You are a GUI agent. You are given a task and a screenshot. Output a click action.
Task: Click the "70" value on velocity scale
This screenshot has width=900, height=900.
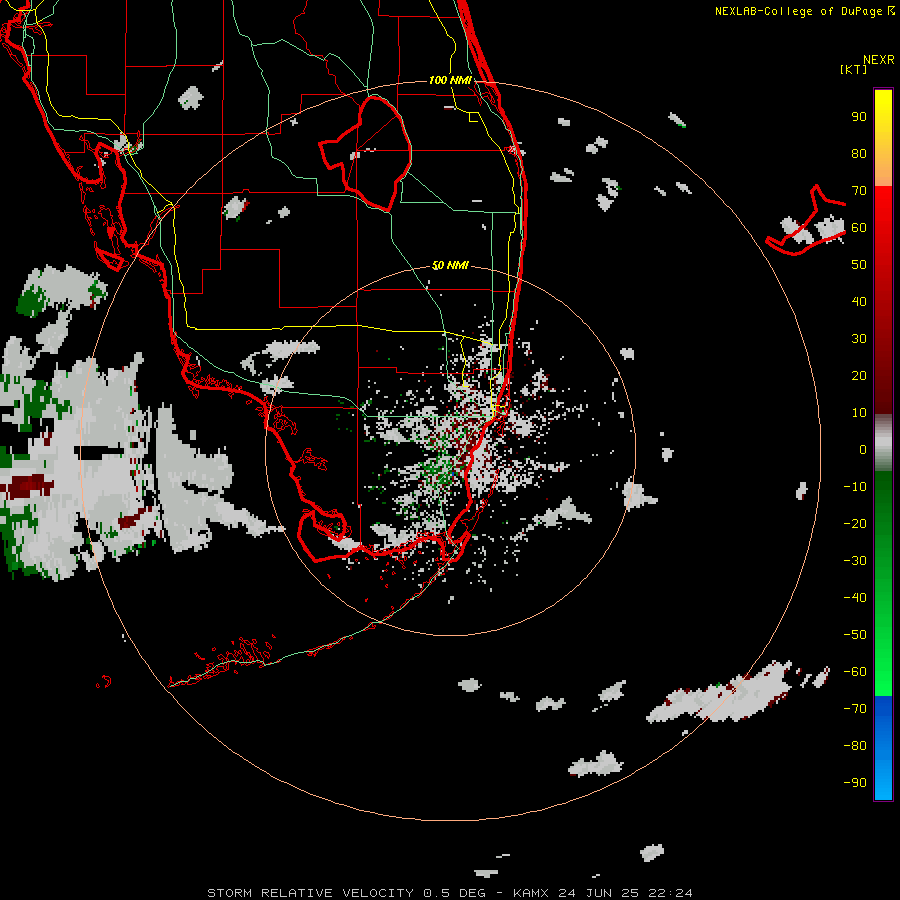coord(859,191)
